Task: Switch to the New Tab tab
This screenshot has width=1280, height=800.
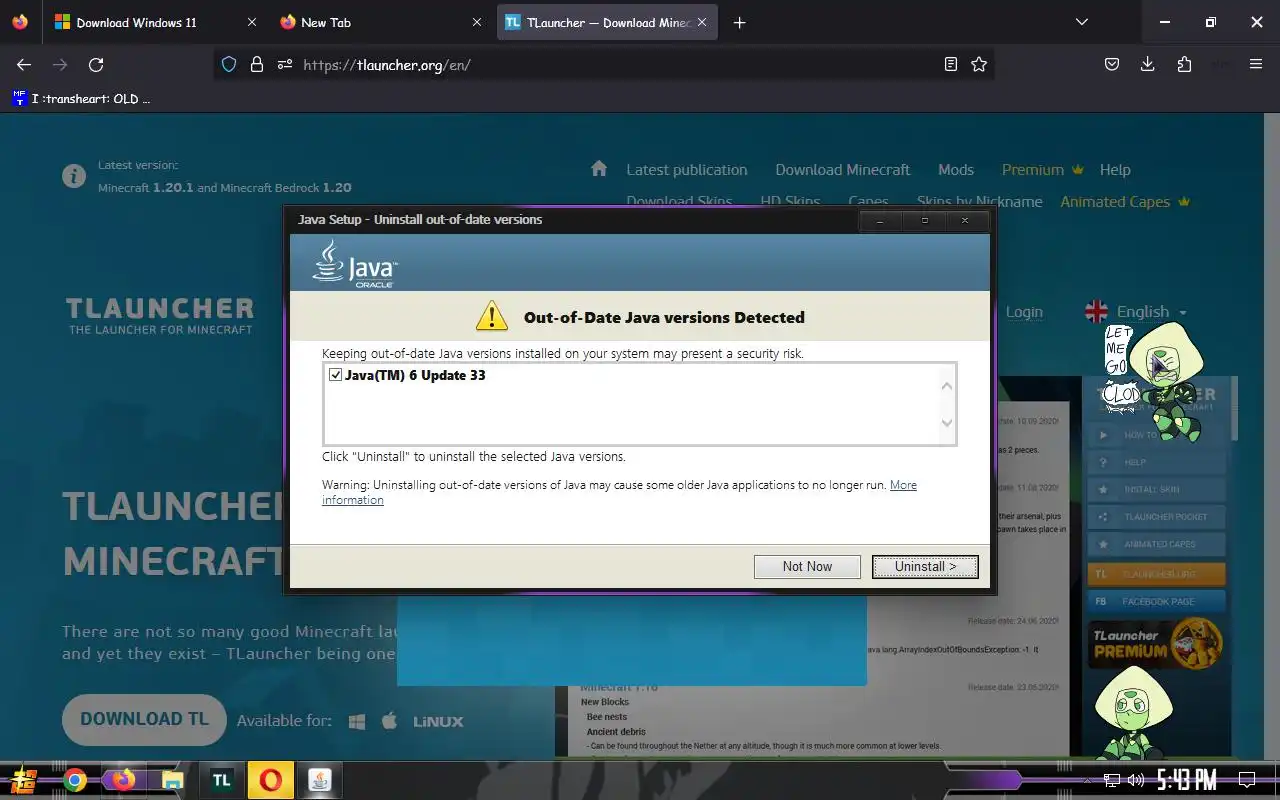Action: click(381, 22)
